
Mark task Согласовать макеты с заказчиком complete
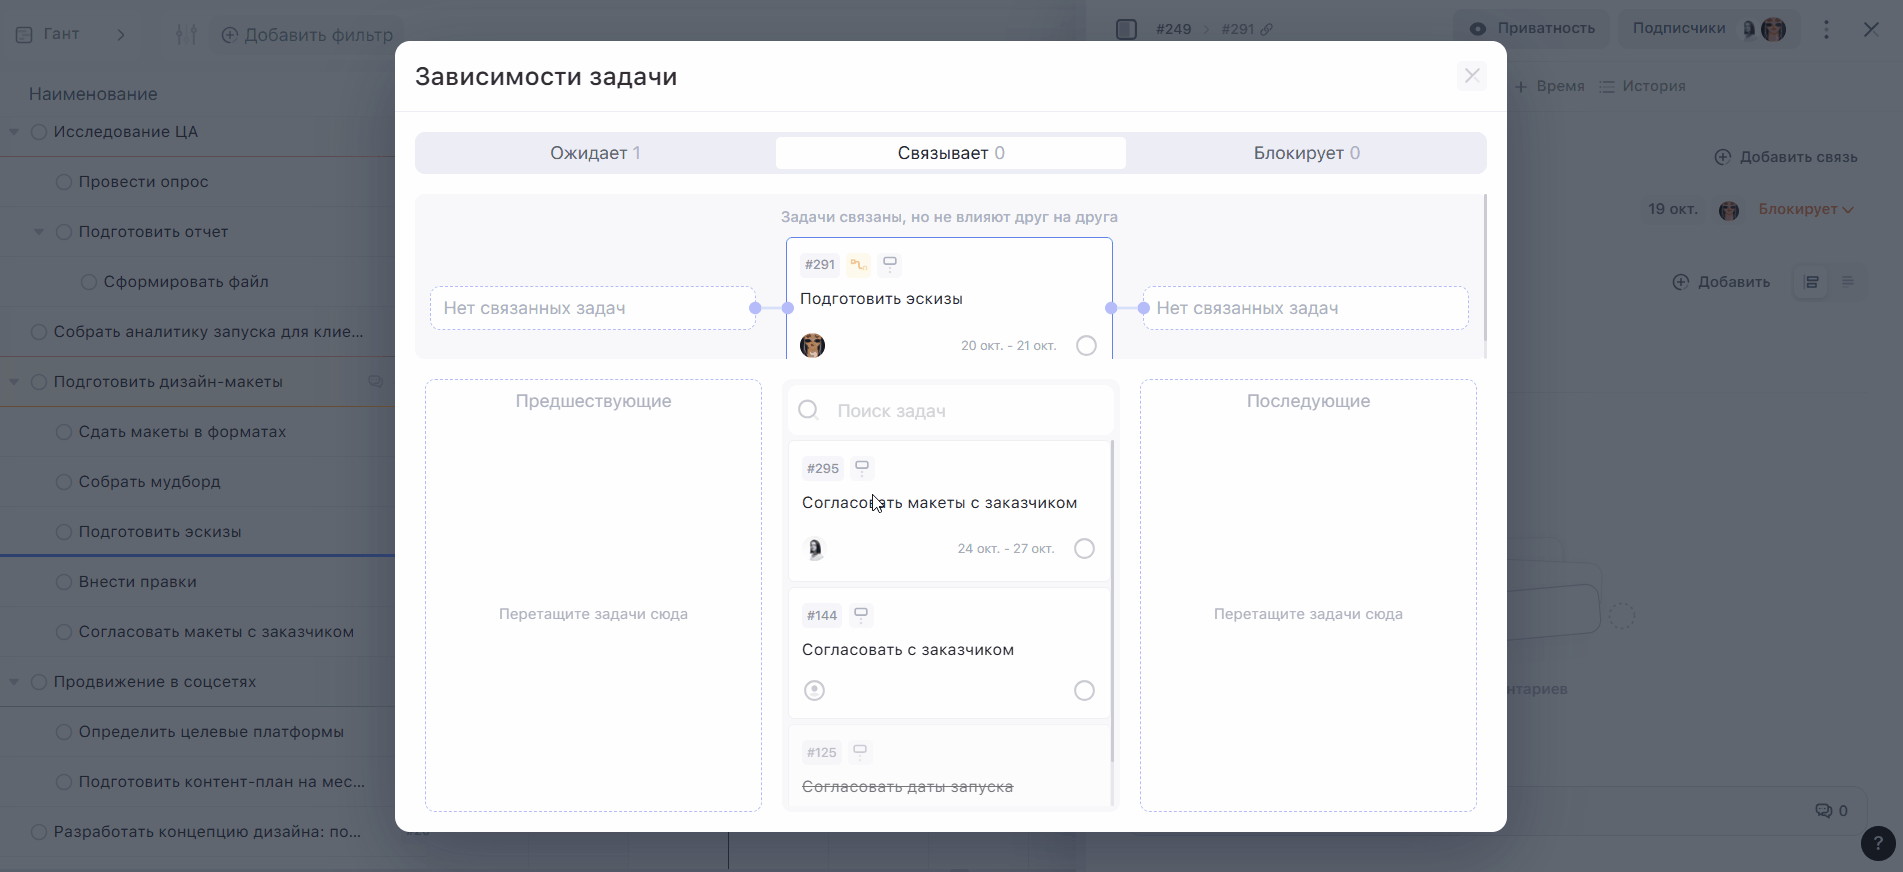click(1084, 549)
